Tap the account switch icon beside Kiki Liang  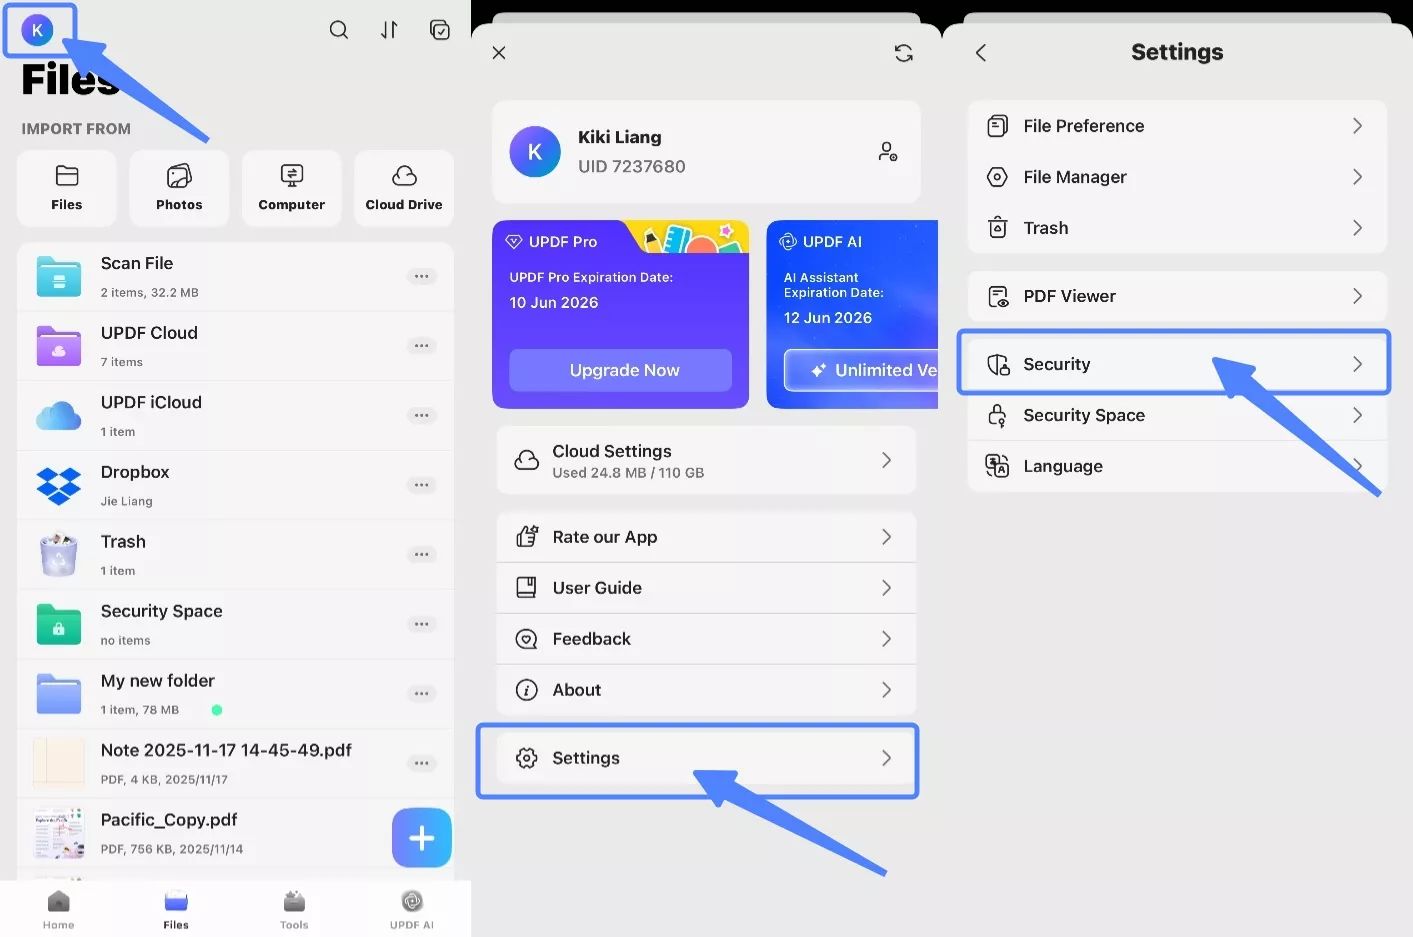click(888, 151)
